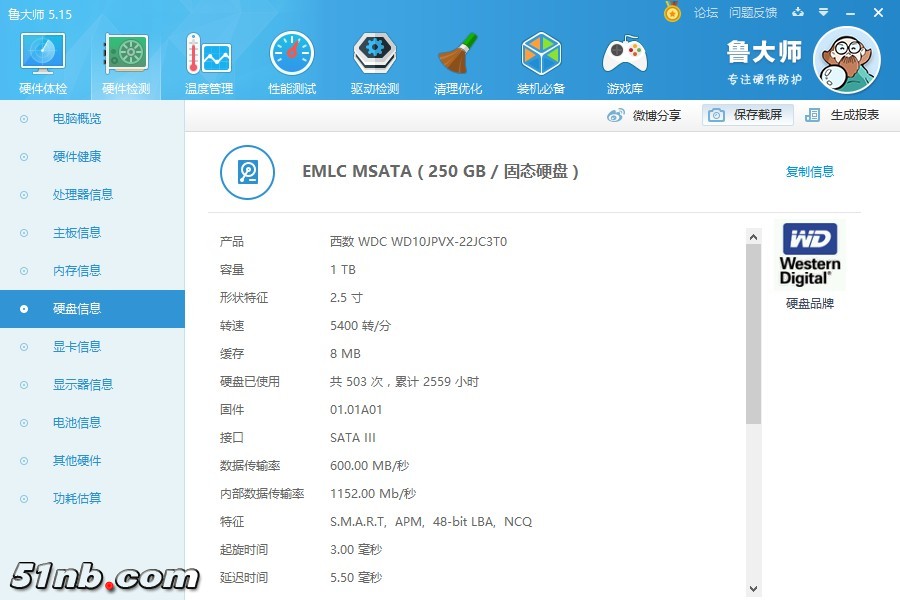Switch to 处理器信息 in the sidebar

coord(83,195)
